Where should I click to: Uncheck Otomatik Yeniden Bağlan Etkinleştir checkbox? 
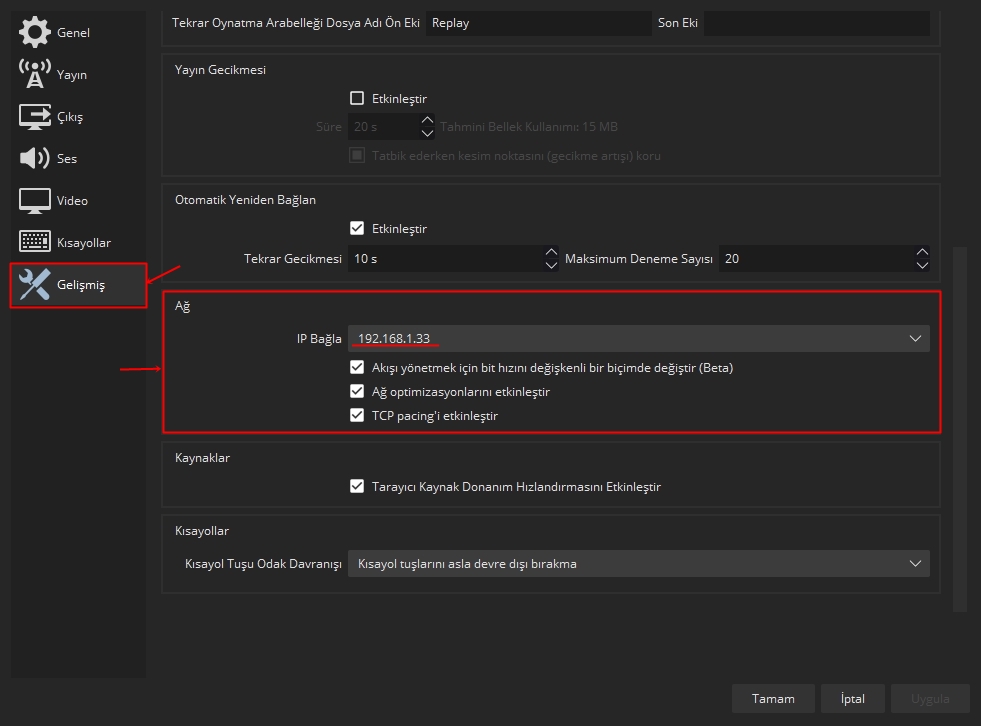point(357,228)
